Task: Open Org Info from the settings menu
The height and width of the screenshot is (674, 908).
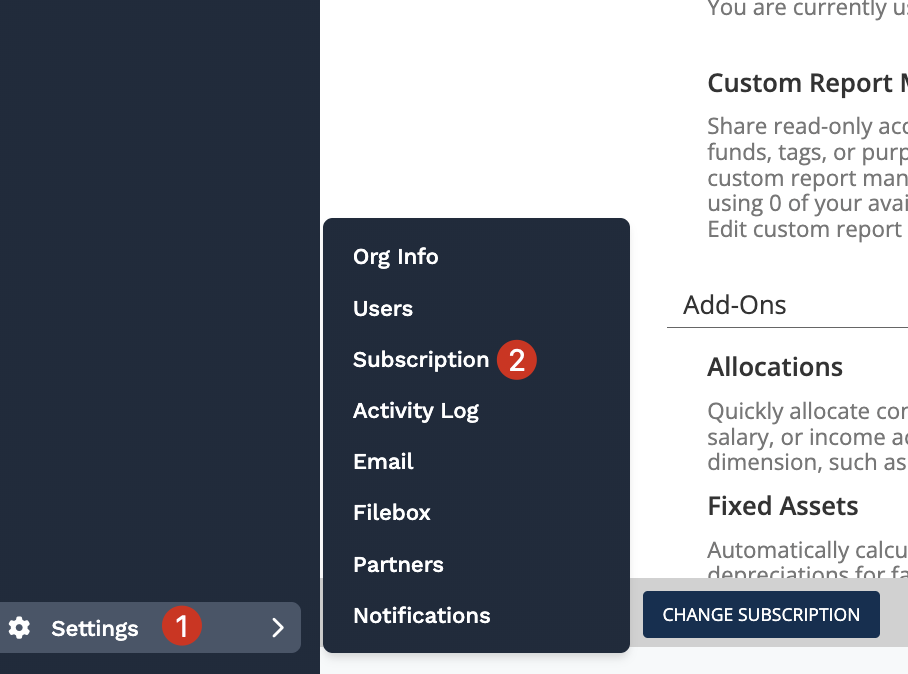Action: (x=395, y=257)
